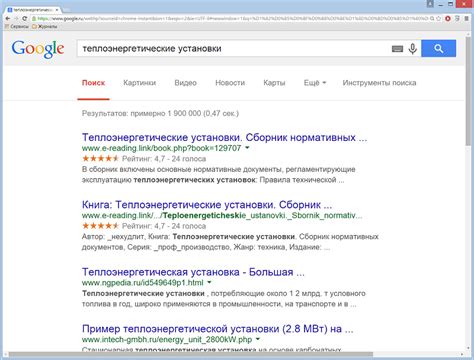Viewport: 474px width, 360px height.
Task: Switch to the Картинки tab
Action: pos(140,83)
